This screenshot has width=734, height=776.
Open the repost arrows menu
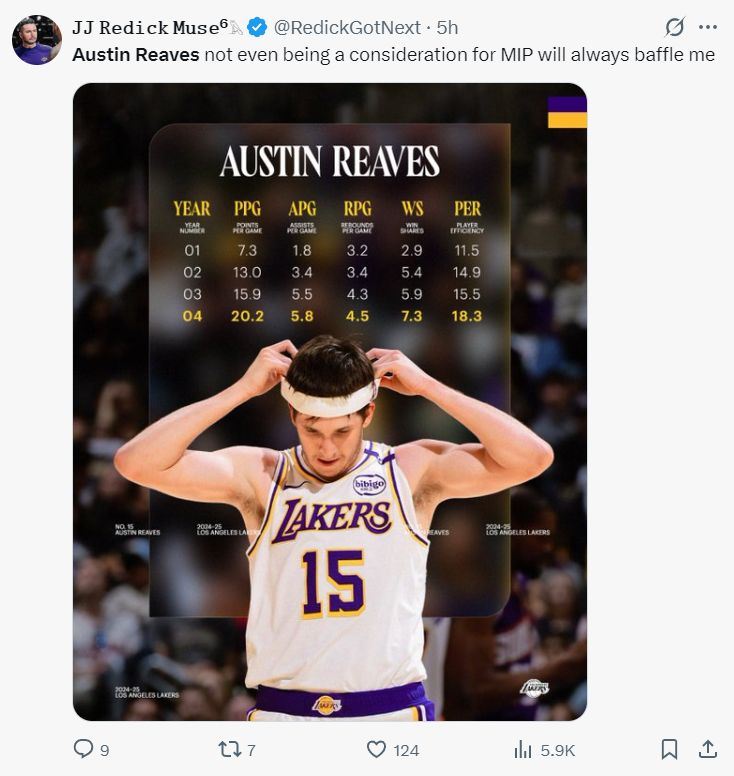click(228, 749)
